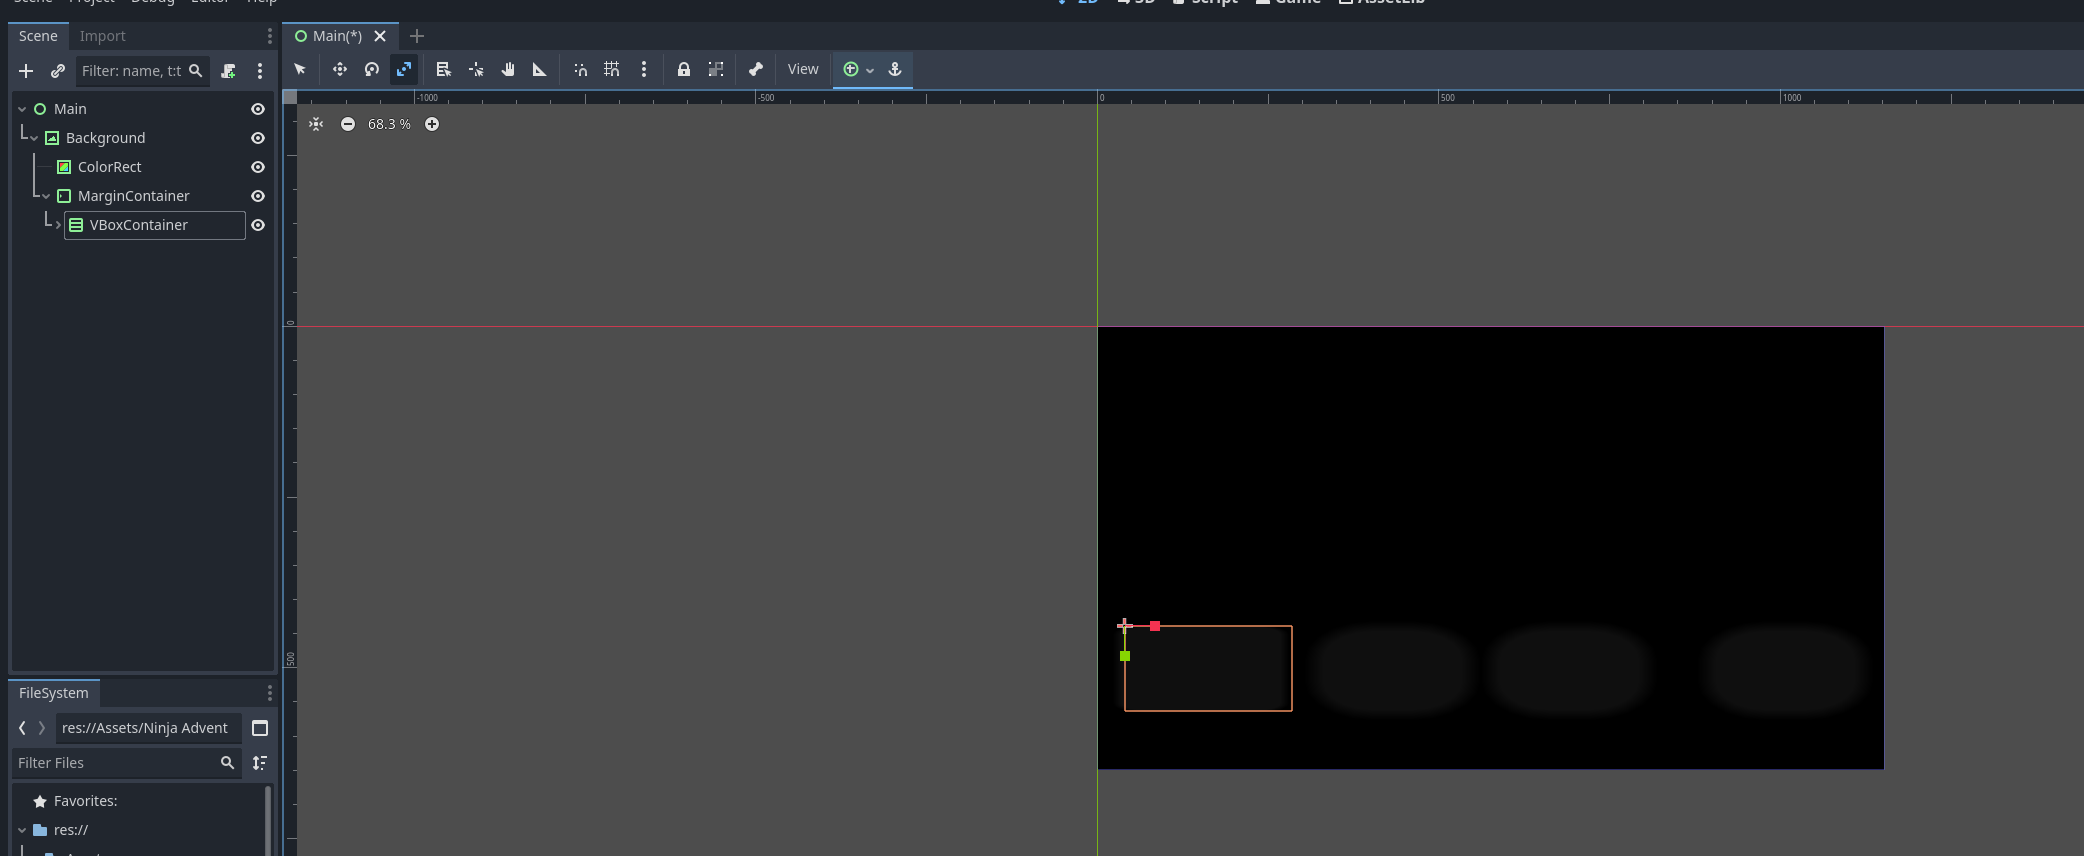Lock the selected node
Screen dimensions: 2084x856
684,69
